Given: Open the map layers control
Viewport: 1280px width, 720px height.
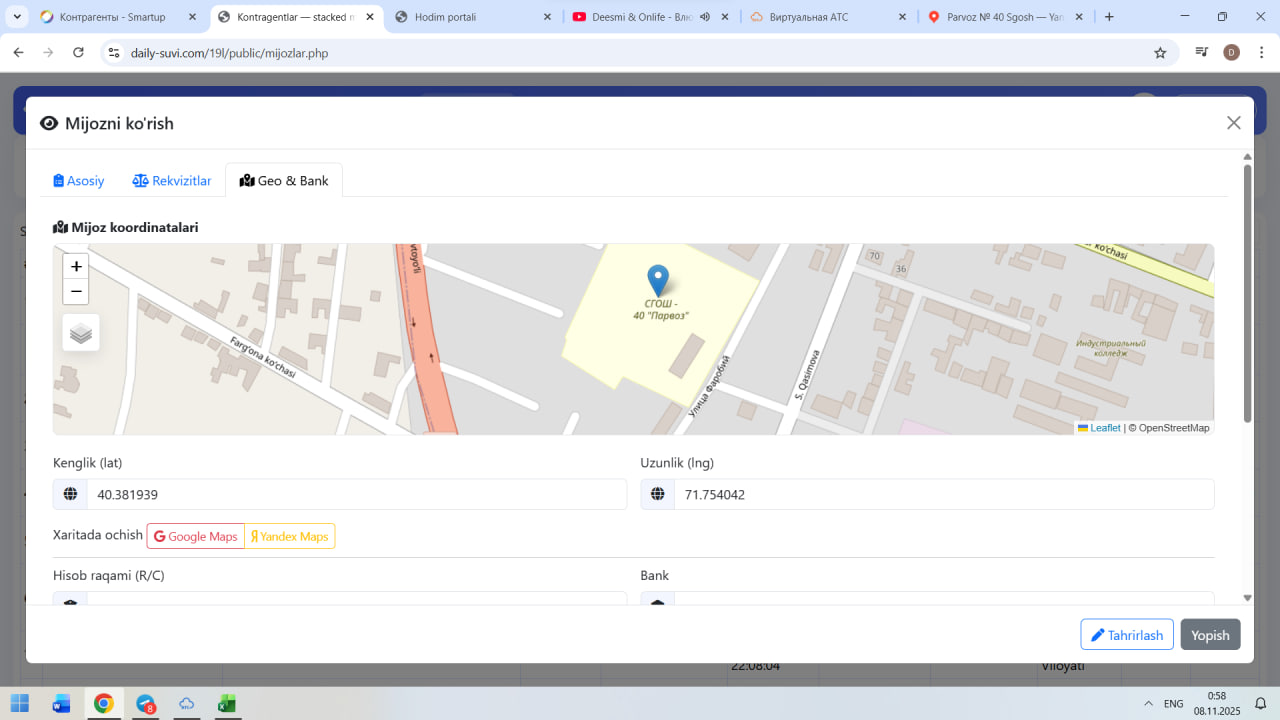Looking at the screenshot, I should point(81,333).
